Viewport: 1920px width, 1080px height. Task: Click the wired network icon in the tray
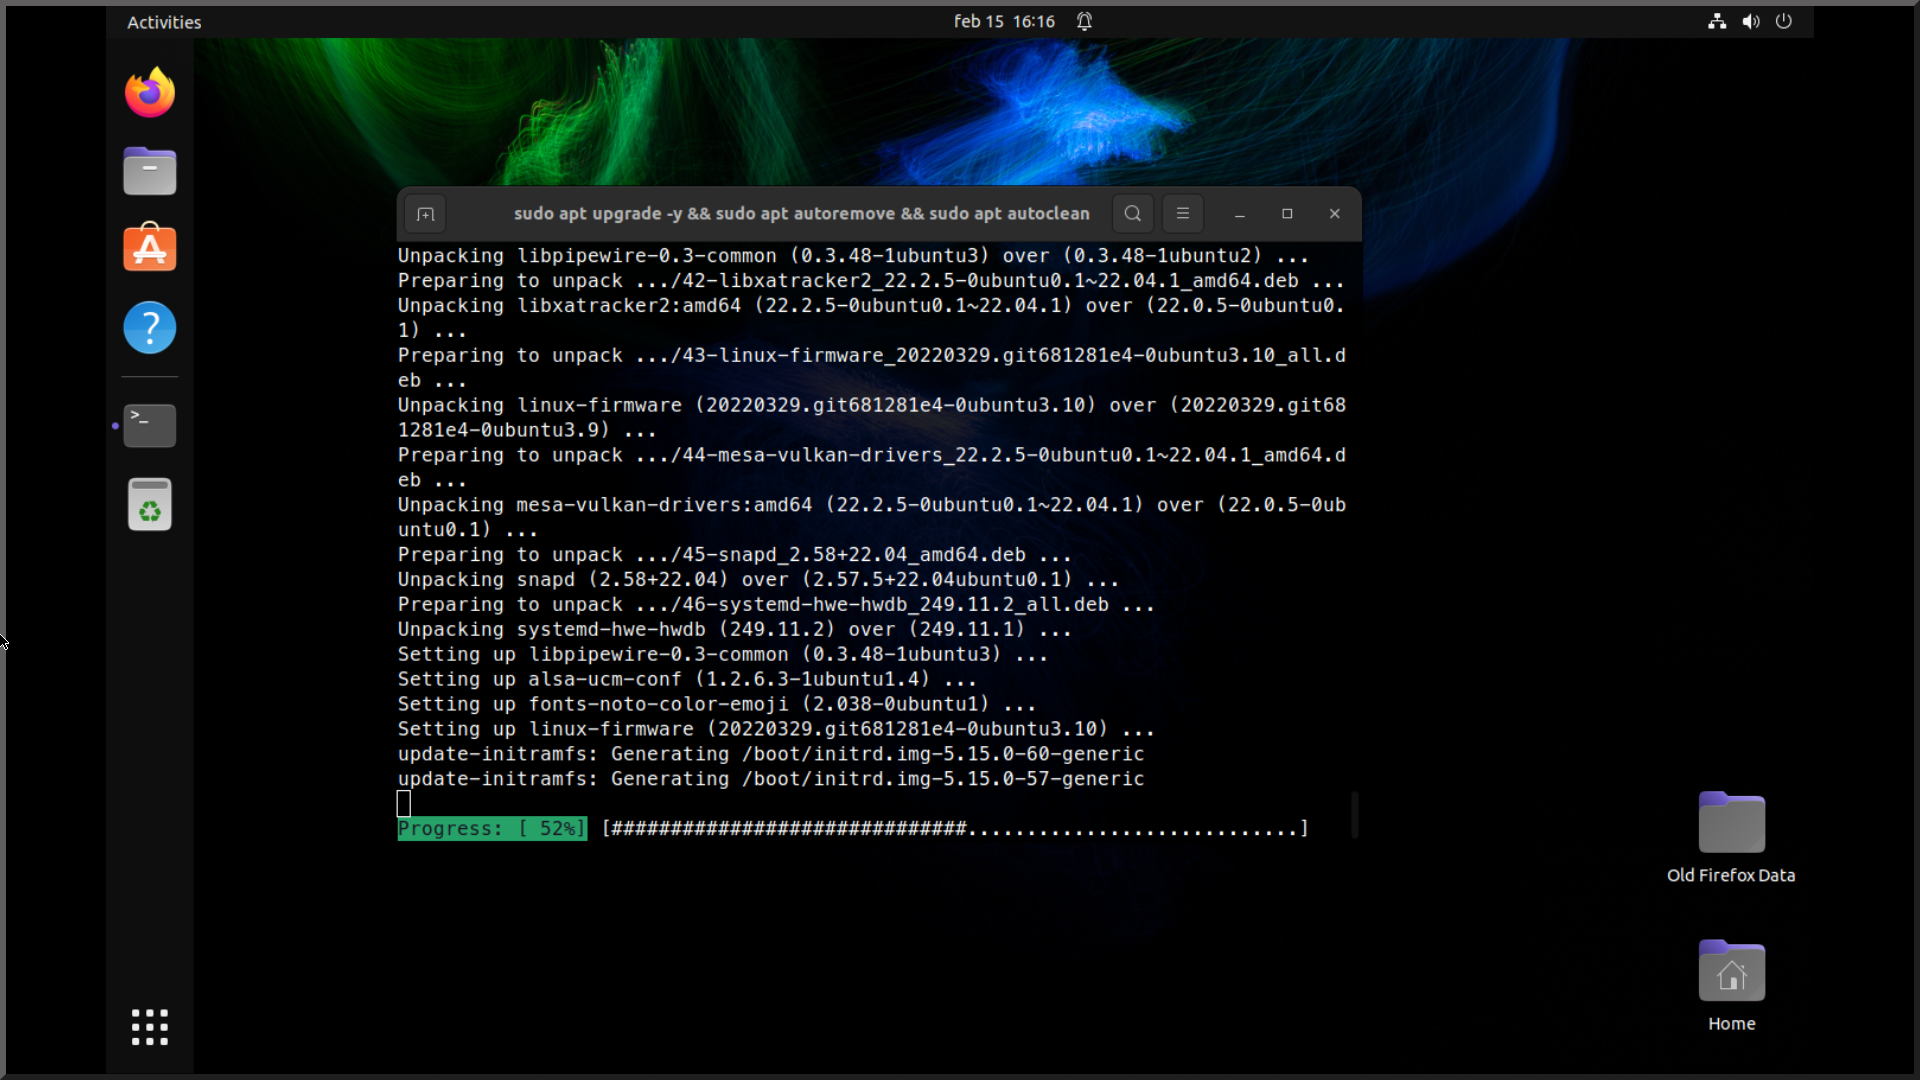click(x=1716, y=21)
